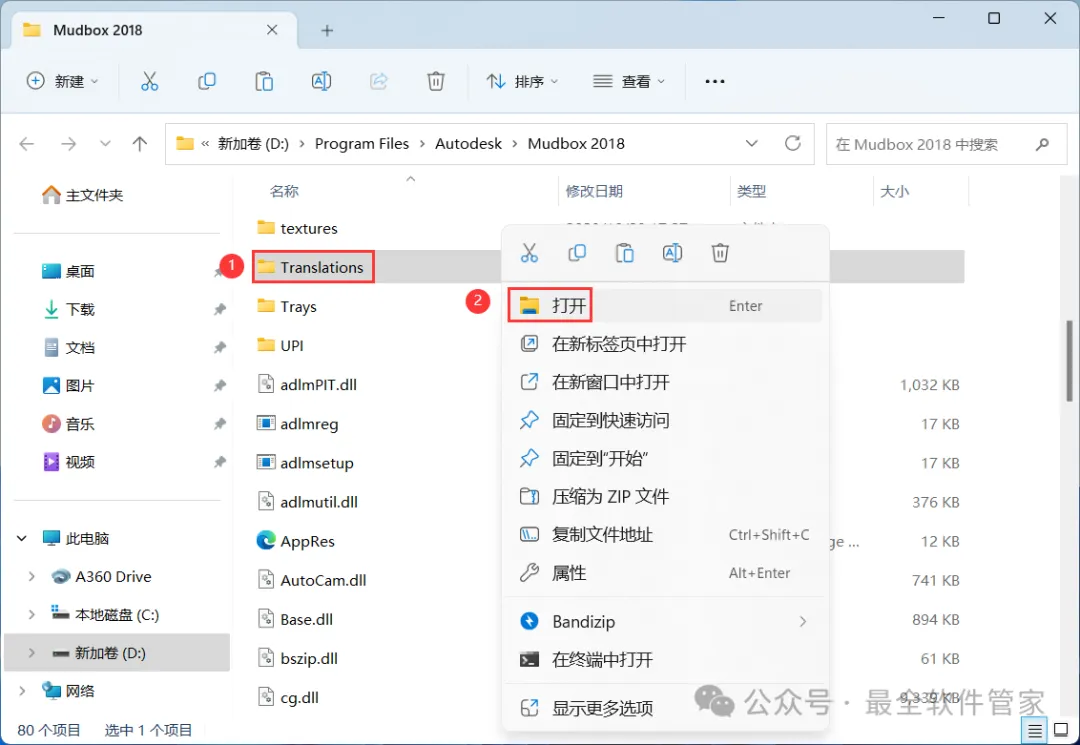This screenshot has height=745, width=1080.
Task: Select the textures folder
Action: [297, 228]
